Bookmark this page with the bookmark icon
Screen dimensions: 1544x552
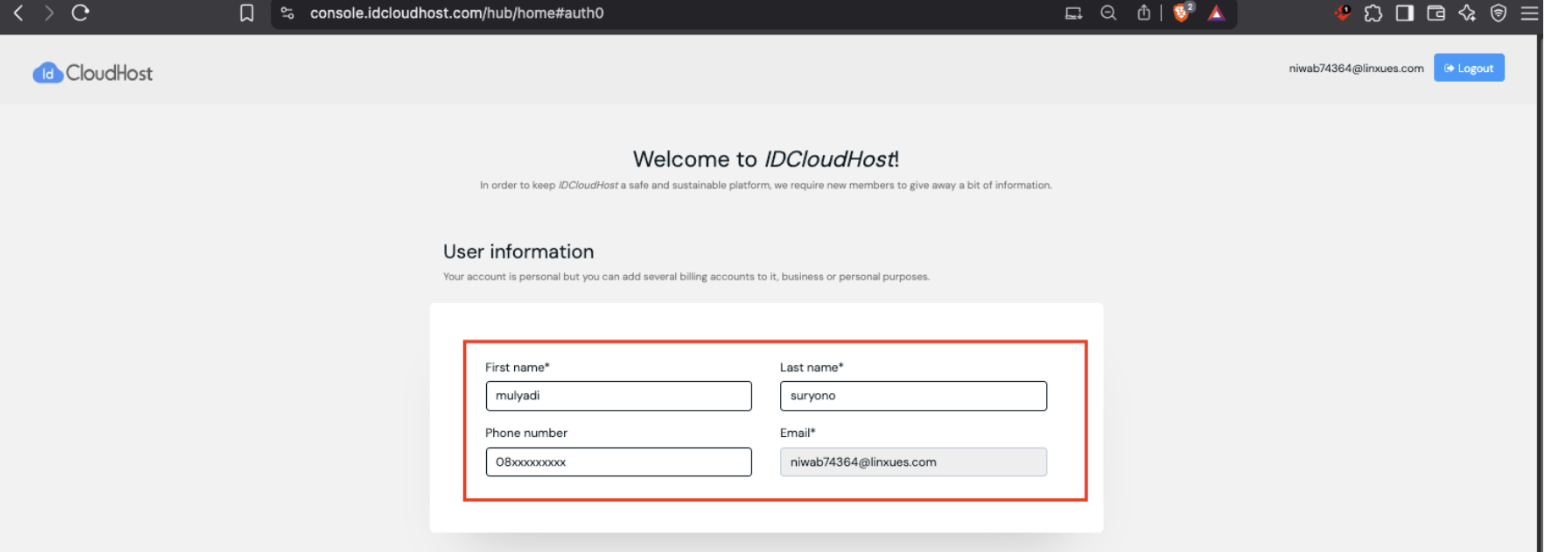247,14
